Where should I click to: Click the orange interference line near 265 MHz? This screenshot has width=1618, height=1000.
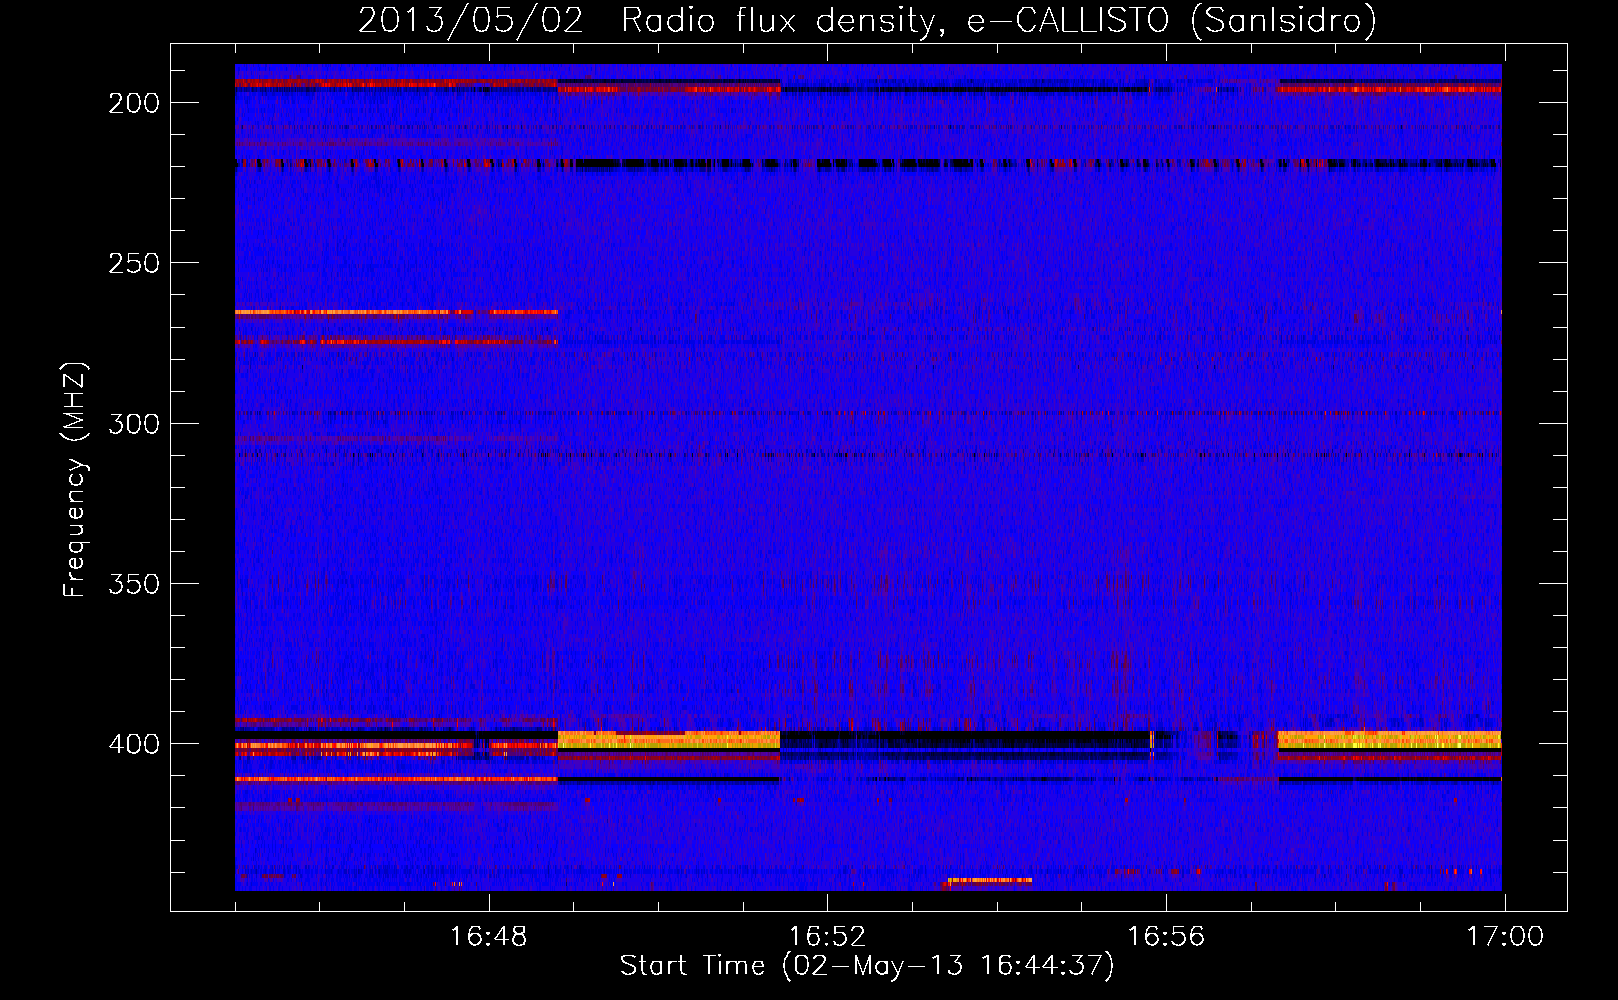tap(396, 312)
